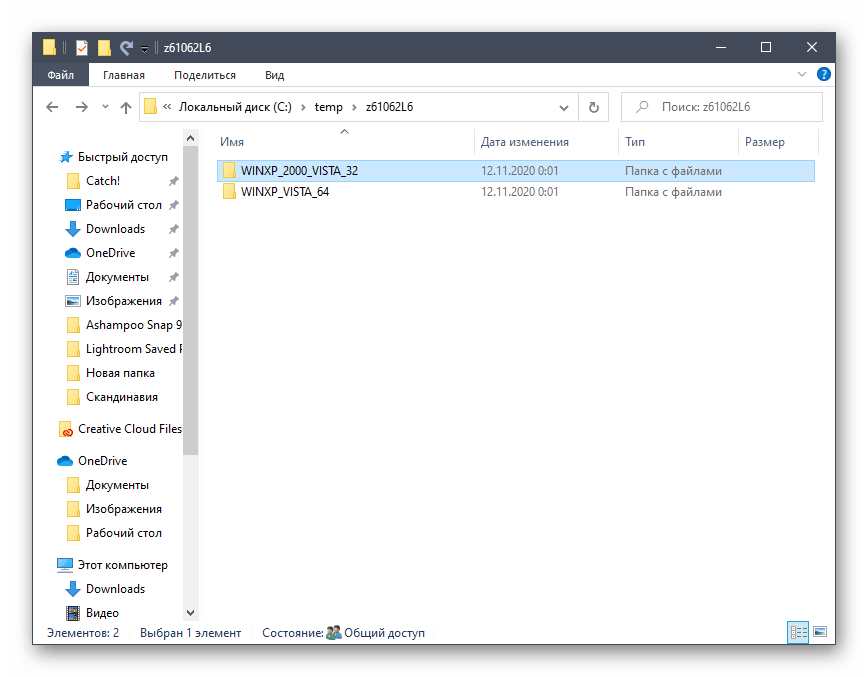This screenshot has height=677, width=868.
Task: Switch to the Главная ribbon tab
Action: (124, 75)
